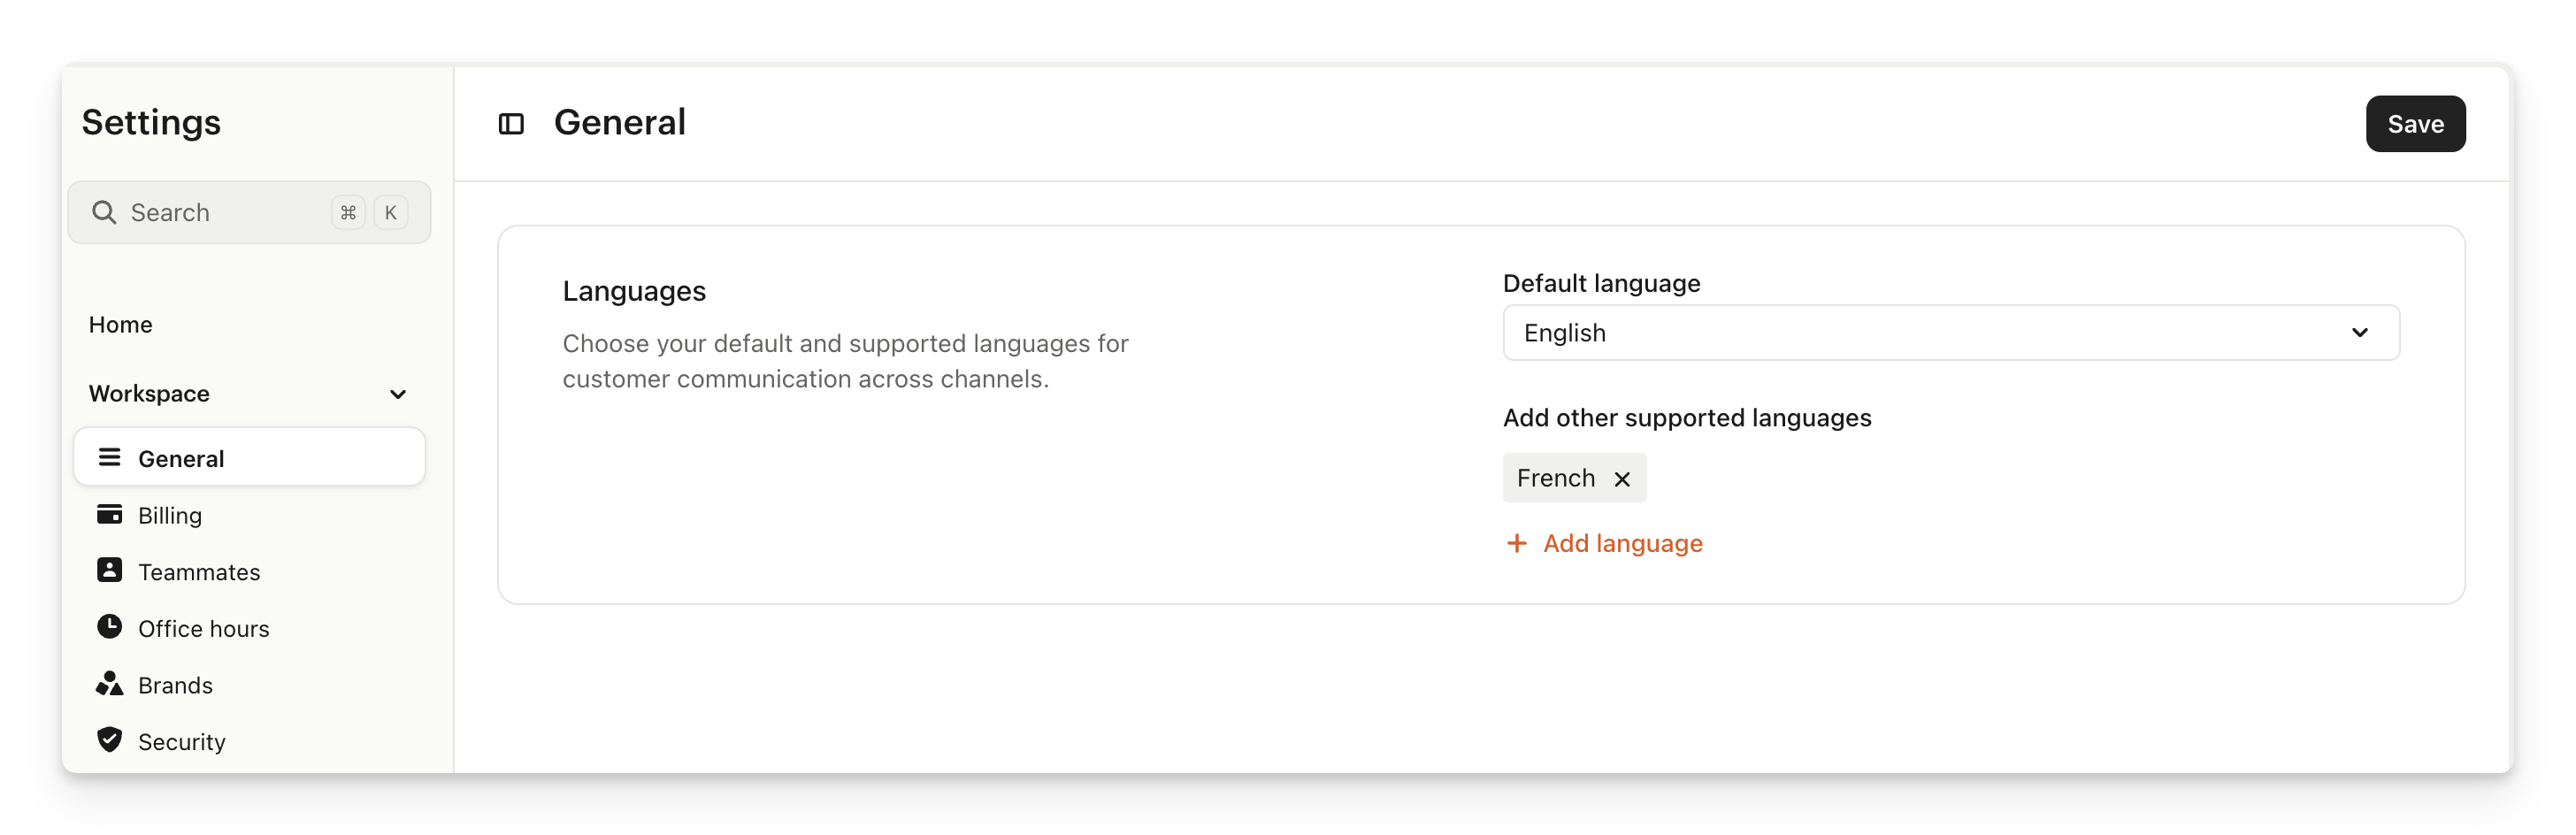Click the English dropdown arrow
Viewport: 2576px width, 835px height.
tap(2359, 333)
